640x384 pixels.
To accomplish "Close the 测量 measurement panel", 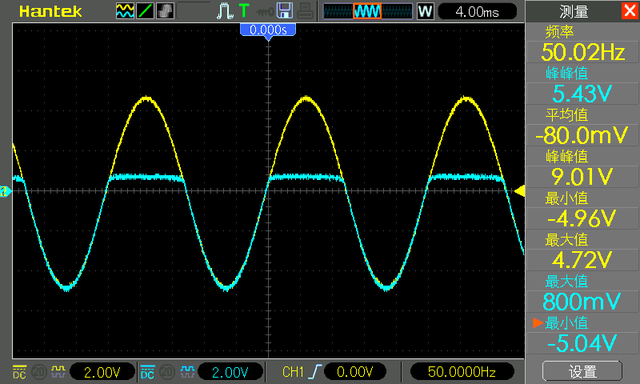I will coord(630,11).
